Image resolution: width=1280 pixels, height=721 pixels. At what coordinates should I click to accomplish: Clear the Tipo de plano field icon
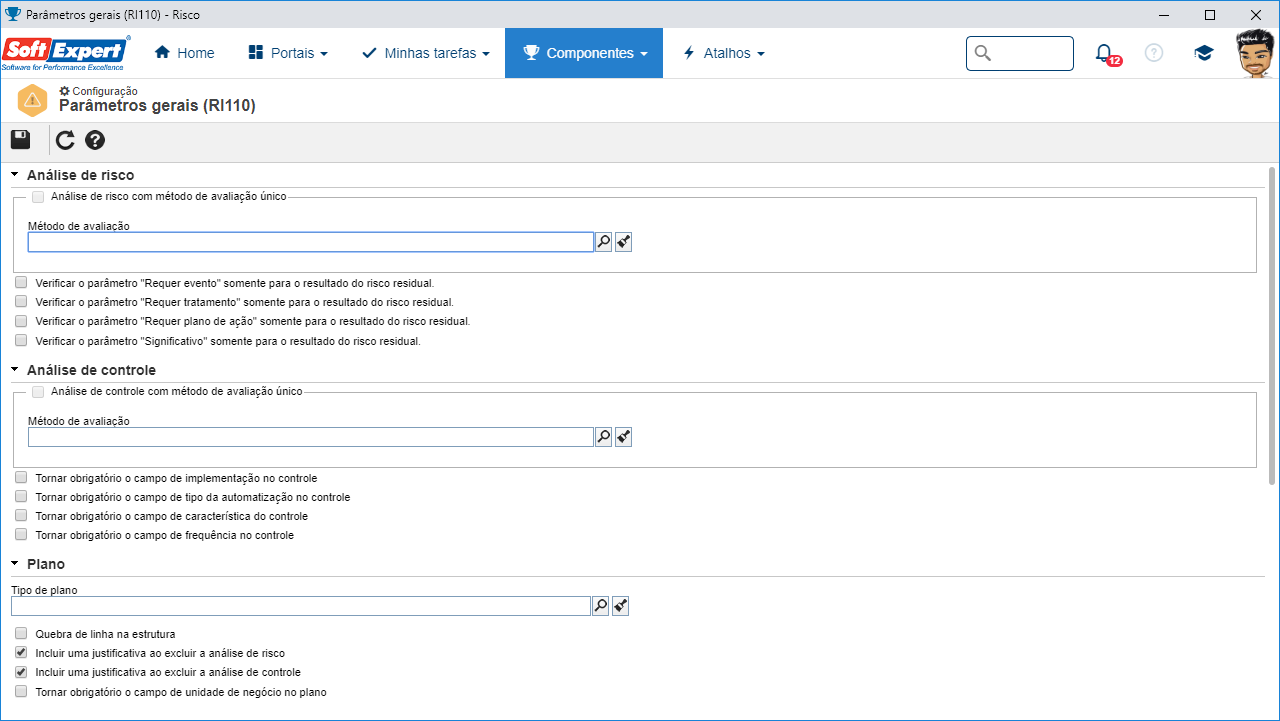(x=621, y=606)
